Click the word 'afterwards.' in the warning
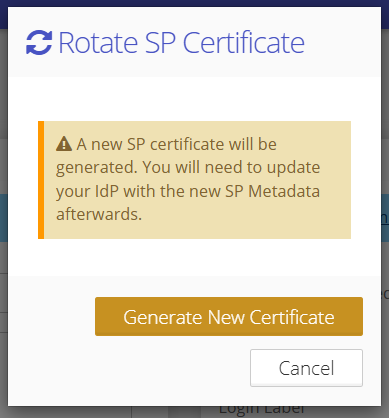Viewport: 389px width, 418px height. pos(99,214)
